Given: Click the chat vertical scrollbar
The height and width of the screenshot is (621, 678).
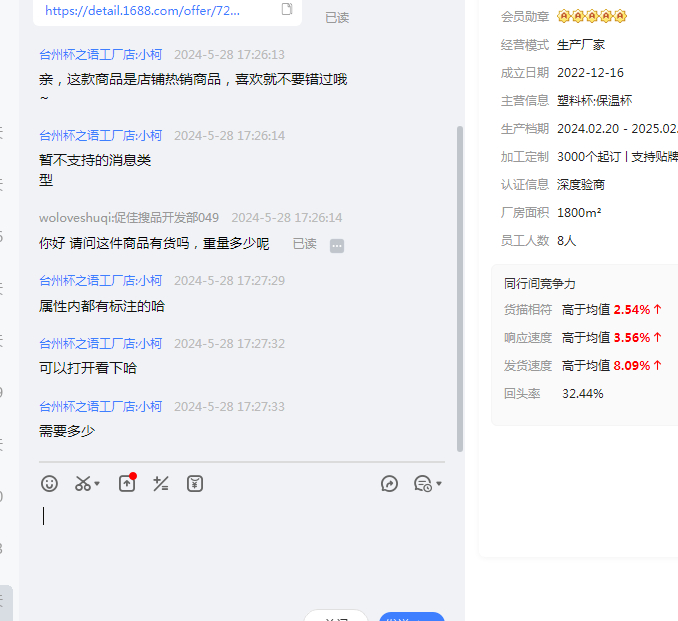Looking at the screenshot, I should coord(460,290).
